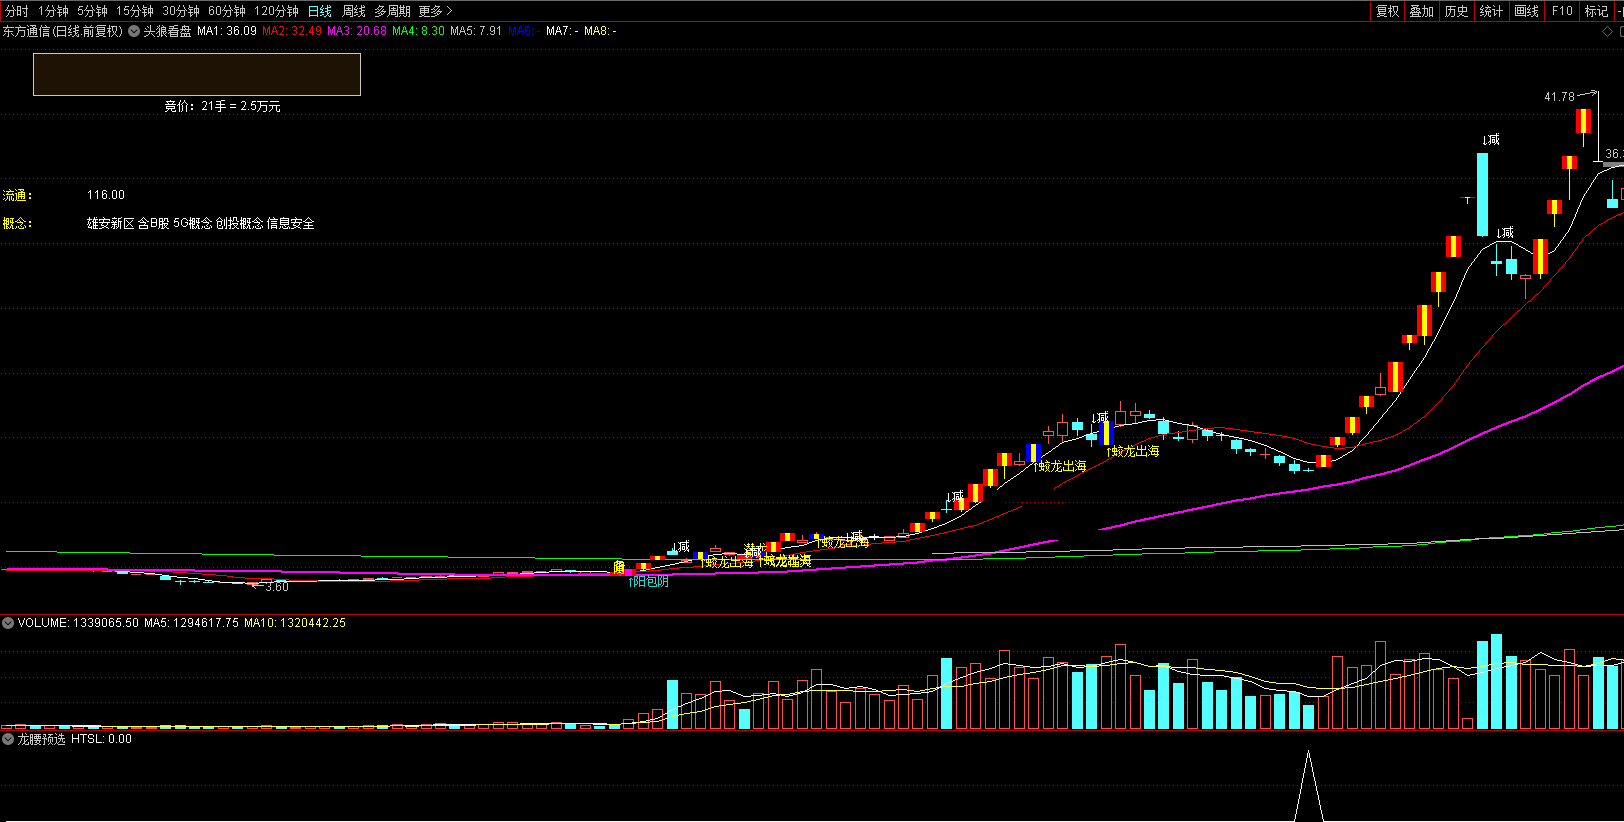Click the MA10: 1320442.25 volume readout

click(295, 623)
